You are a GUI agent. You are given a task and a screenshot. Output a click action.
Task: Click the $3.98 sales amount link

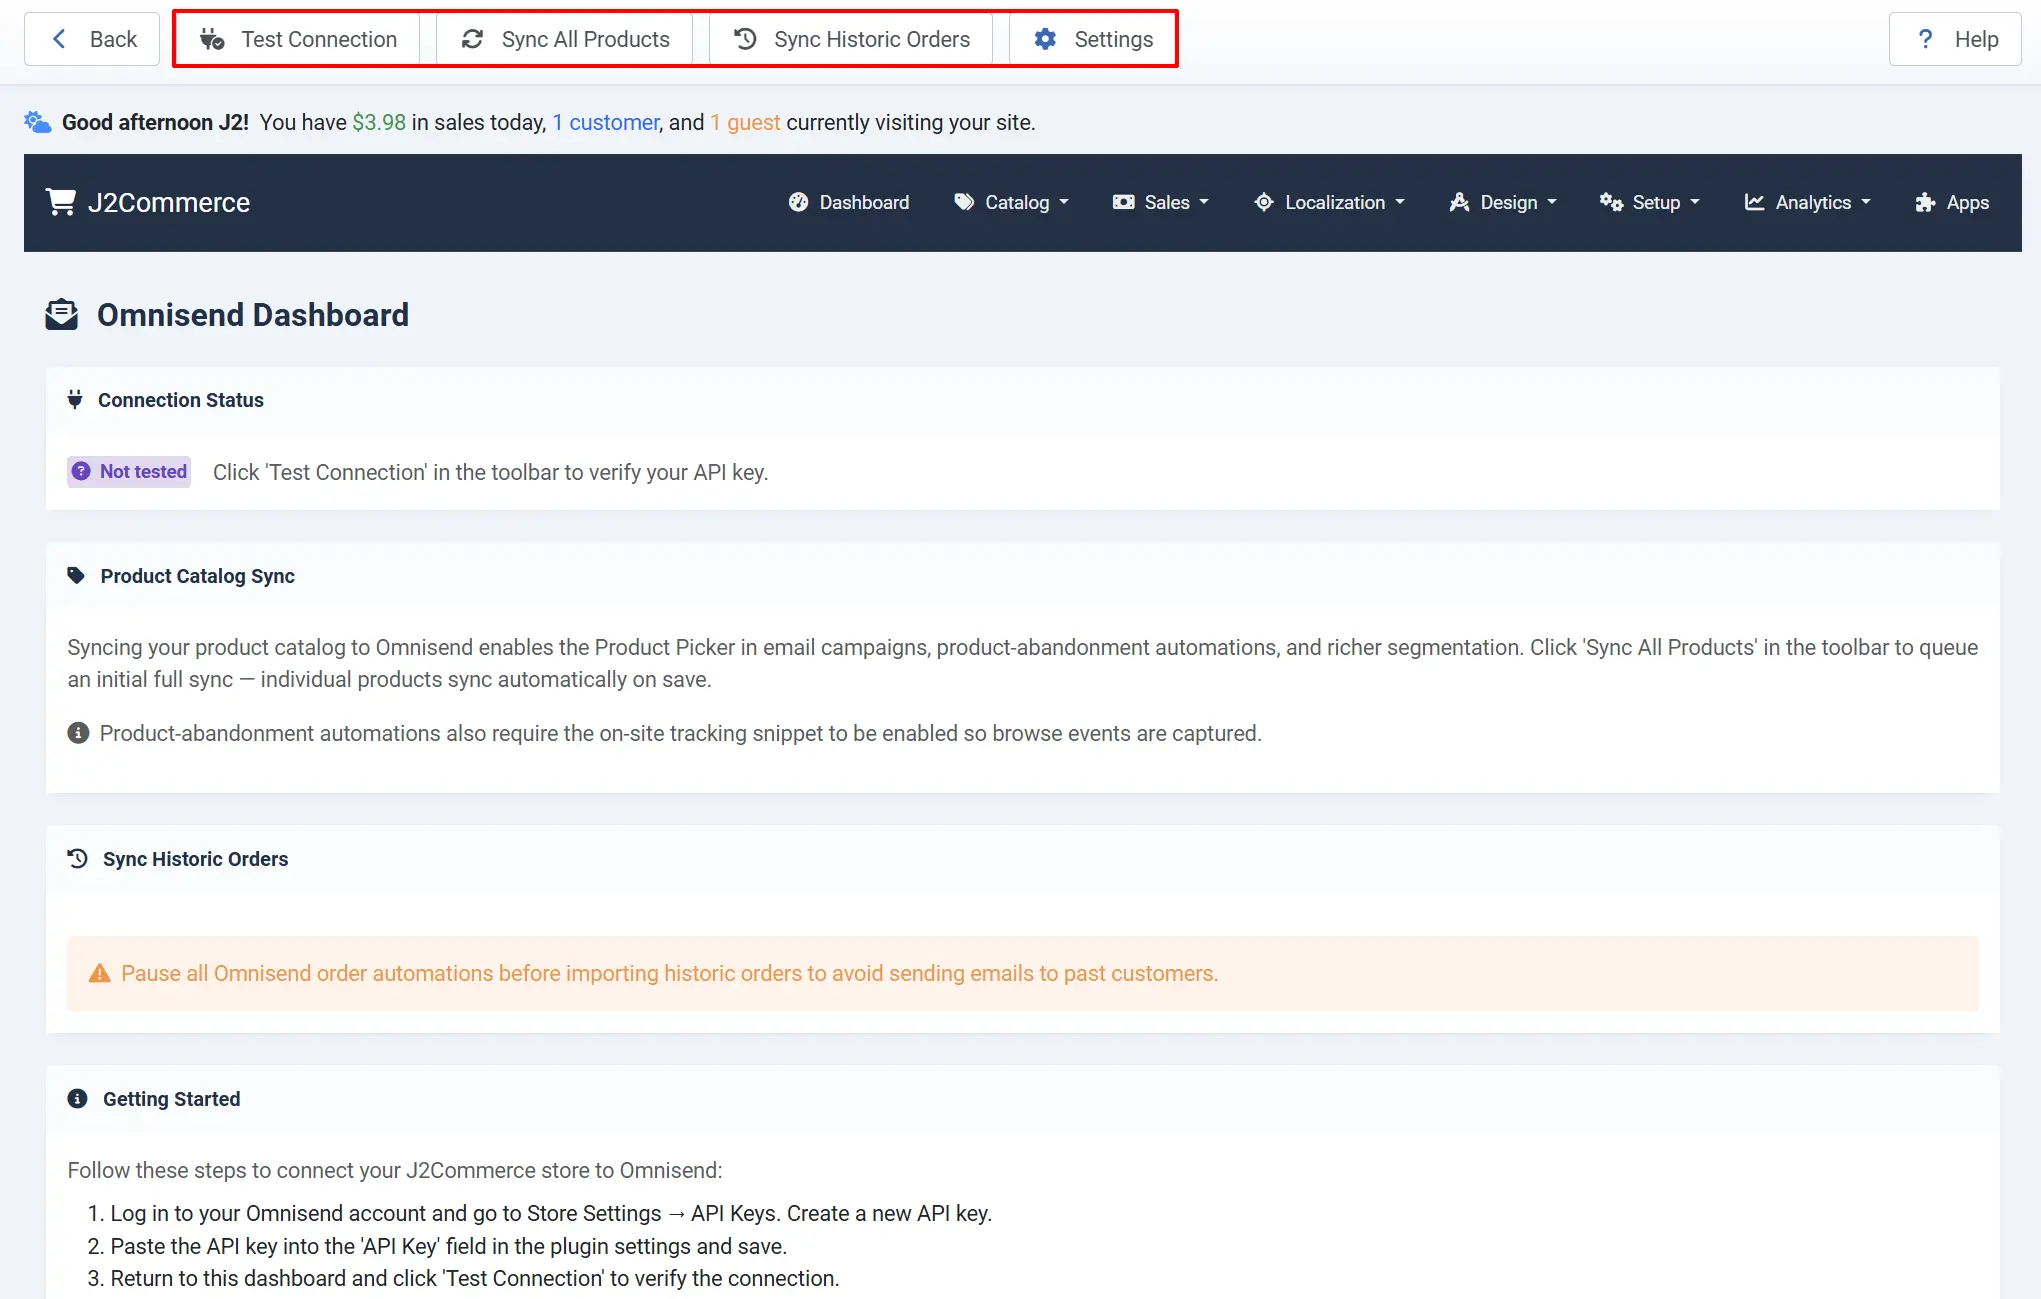(x=379, y=122)
